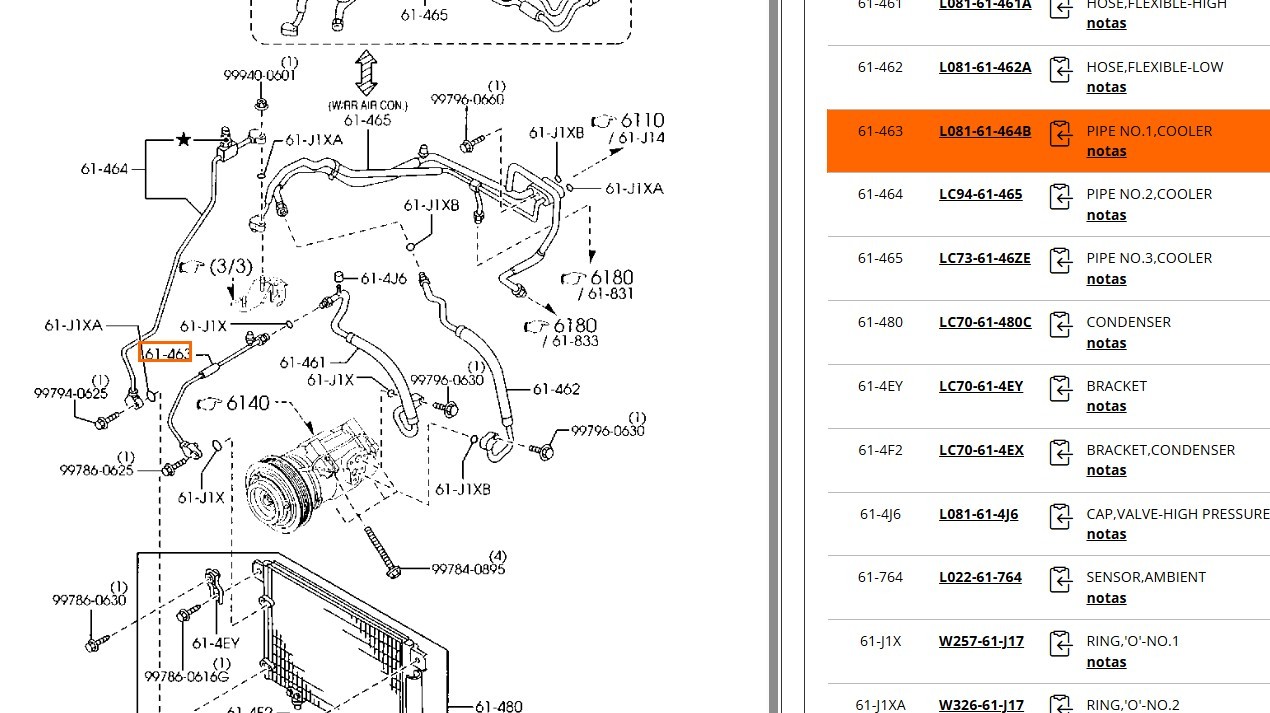Show notas for CAP,VALVE-HIGH PRESSURE

(x=1106, y=534)
